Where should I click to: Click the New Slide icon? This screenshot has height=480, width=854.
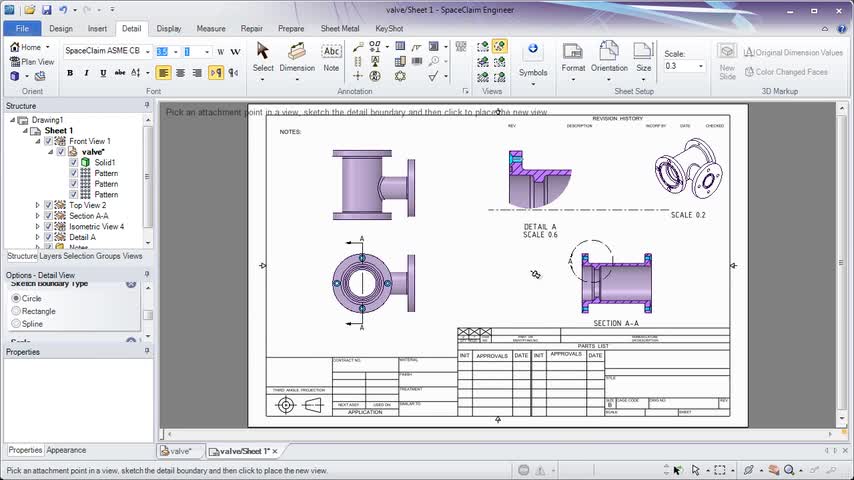point(727,51)
